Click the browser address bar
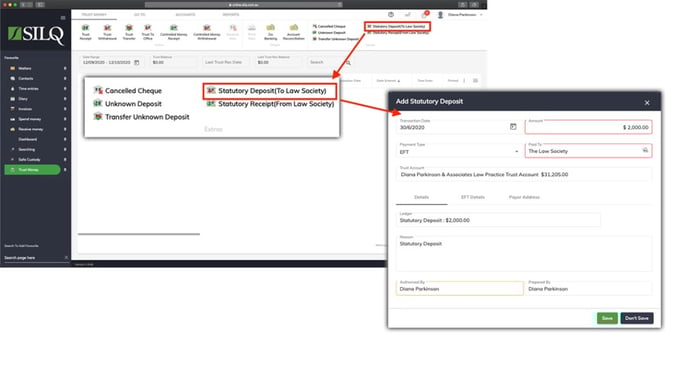 click(244, 4)
